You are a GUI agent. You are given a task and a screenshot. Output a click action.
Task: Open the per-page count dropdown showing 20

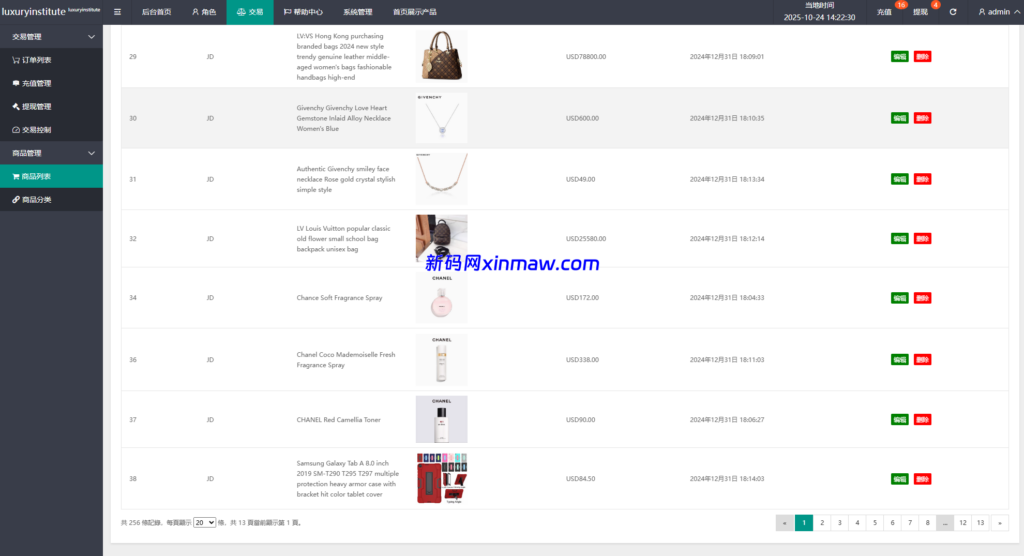coord(204,522)
